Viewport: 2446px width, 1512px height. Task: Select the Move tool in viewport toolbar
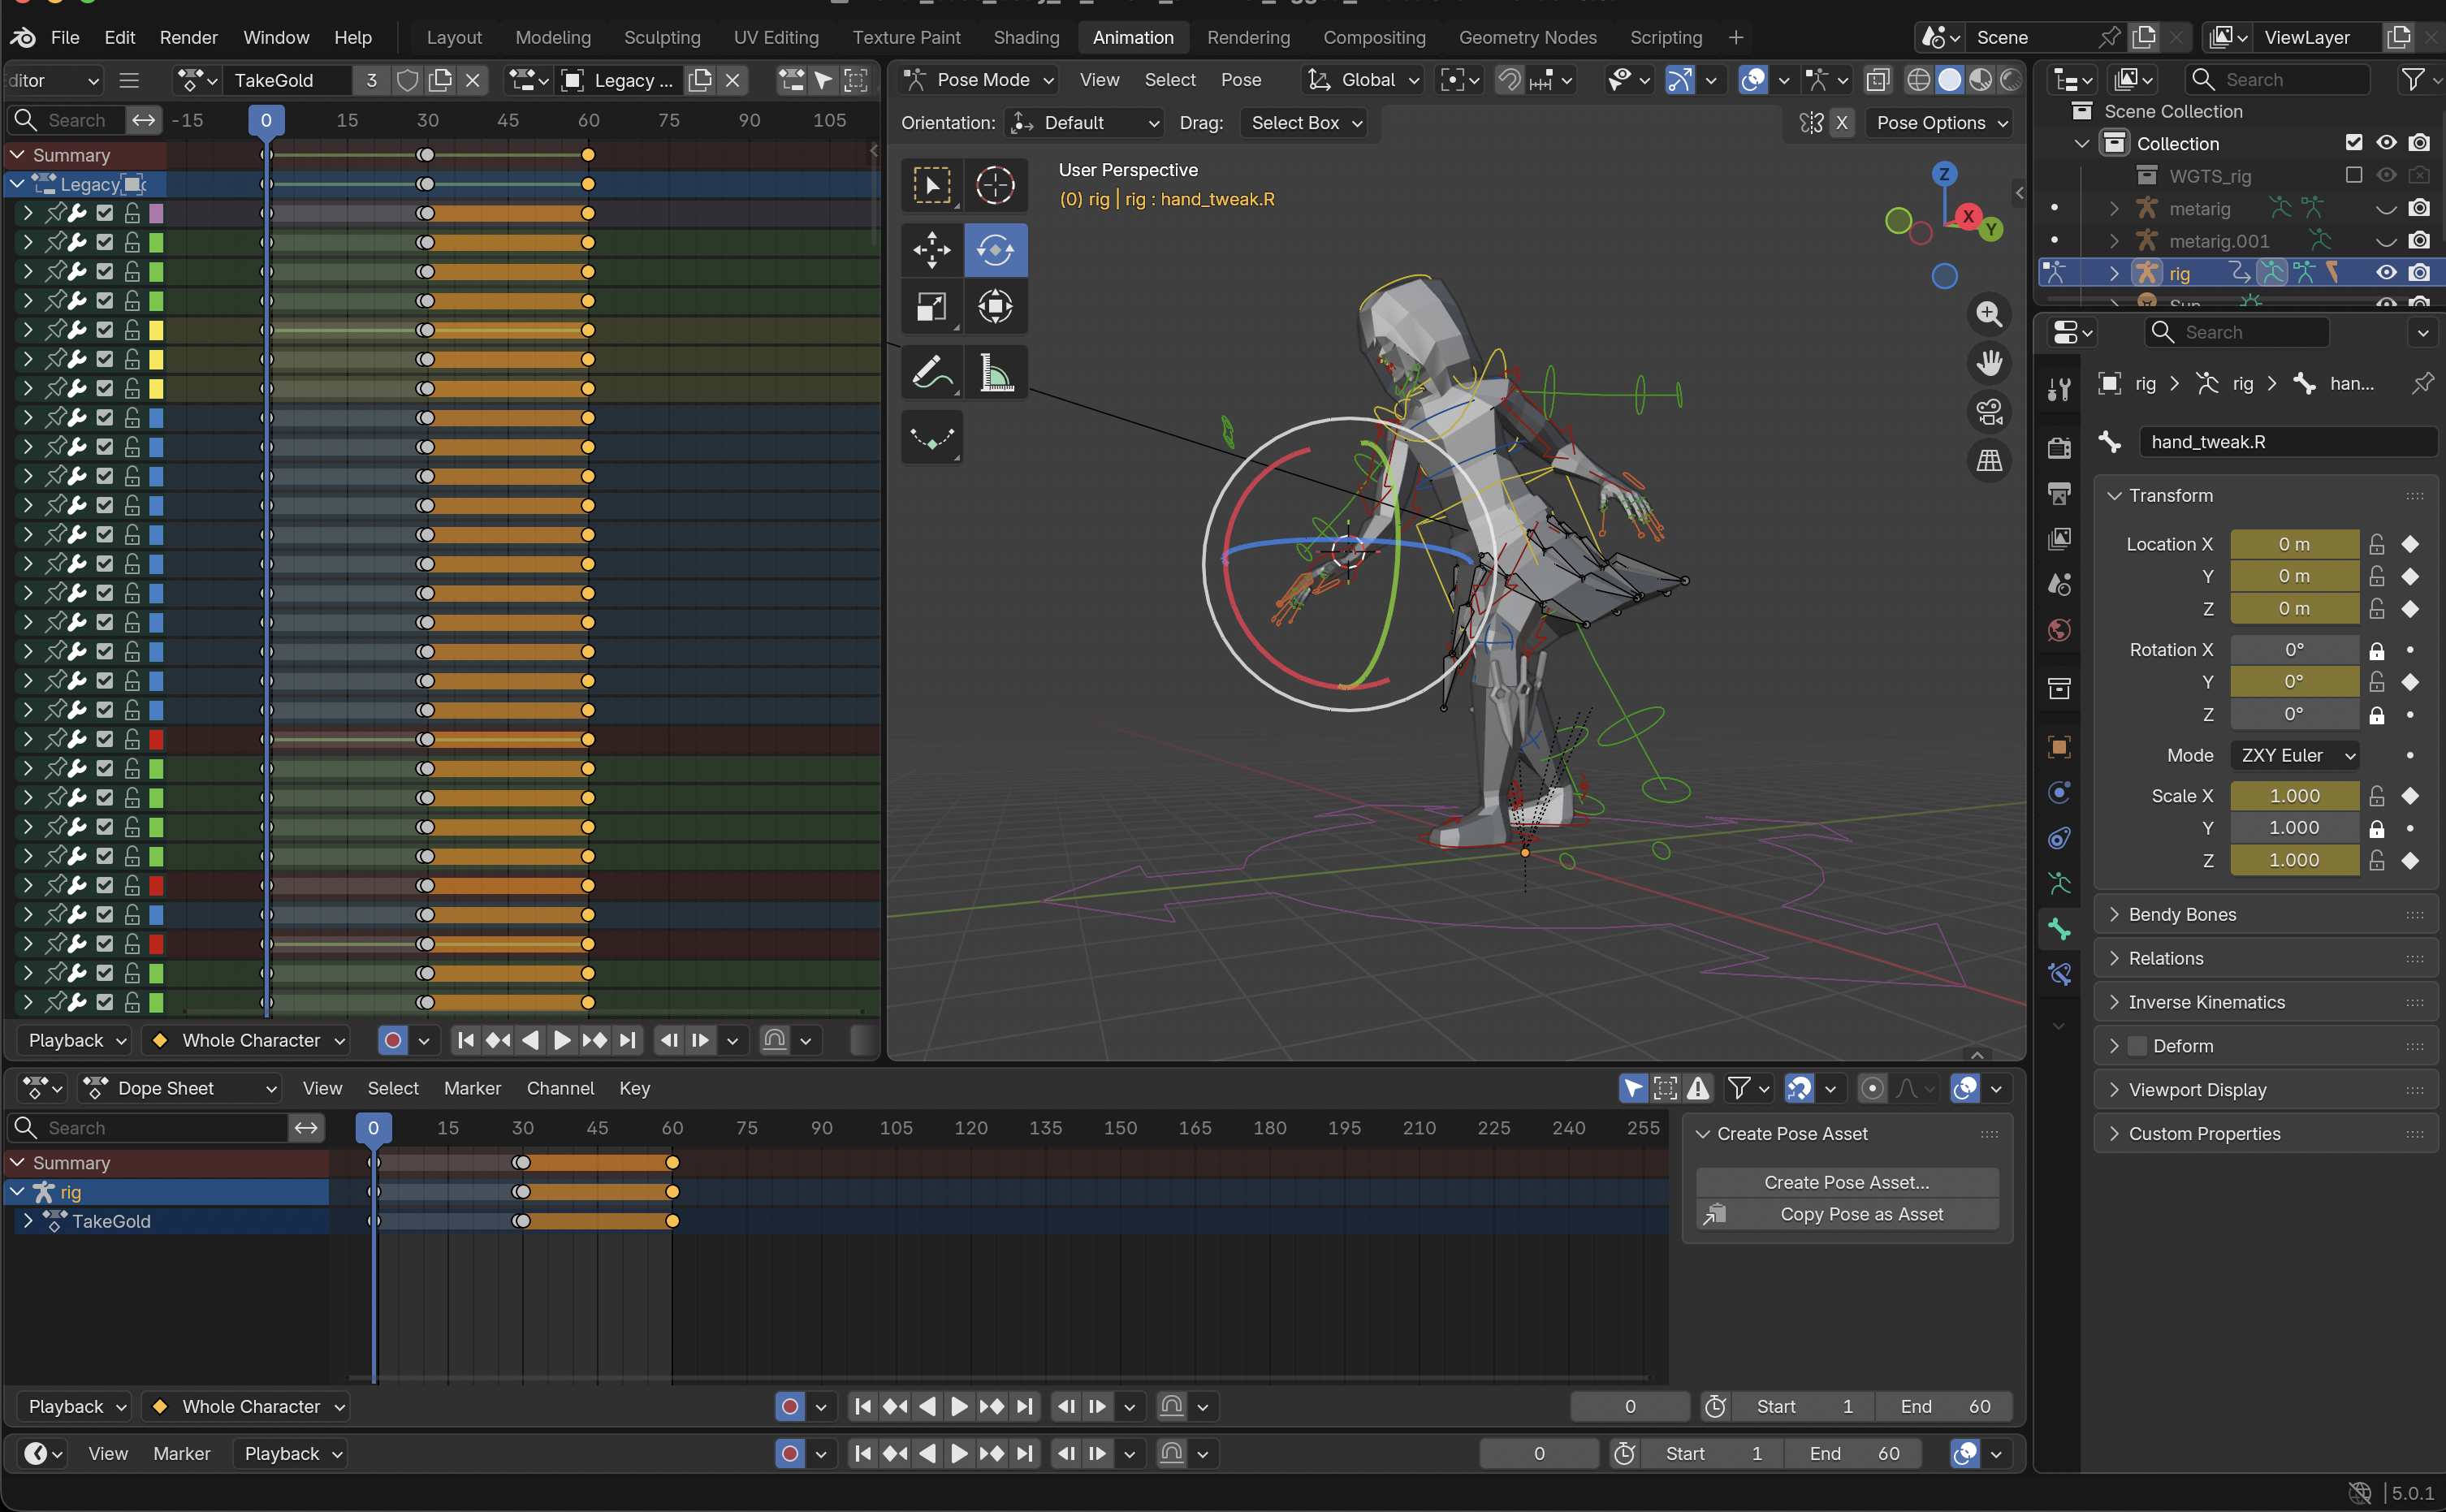point(931,249)
